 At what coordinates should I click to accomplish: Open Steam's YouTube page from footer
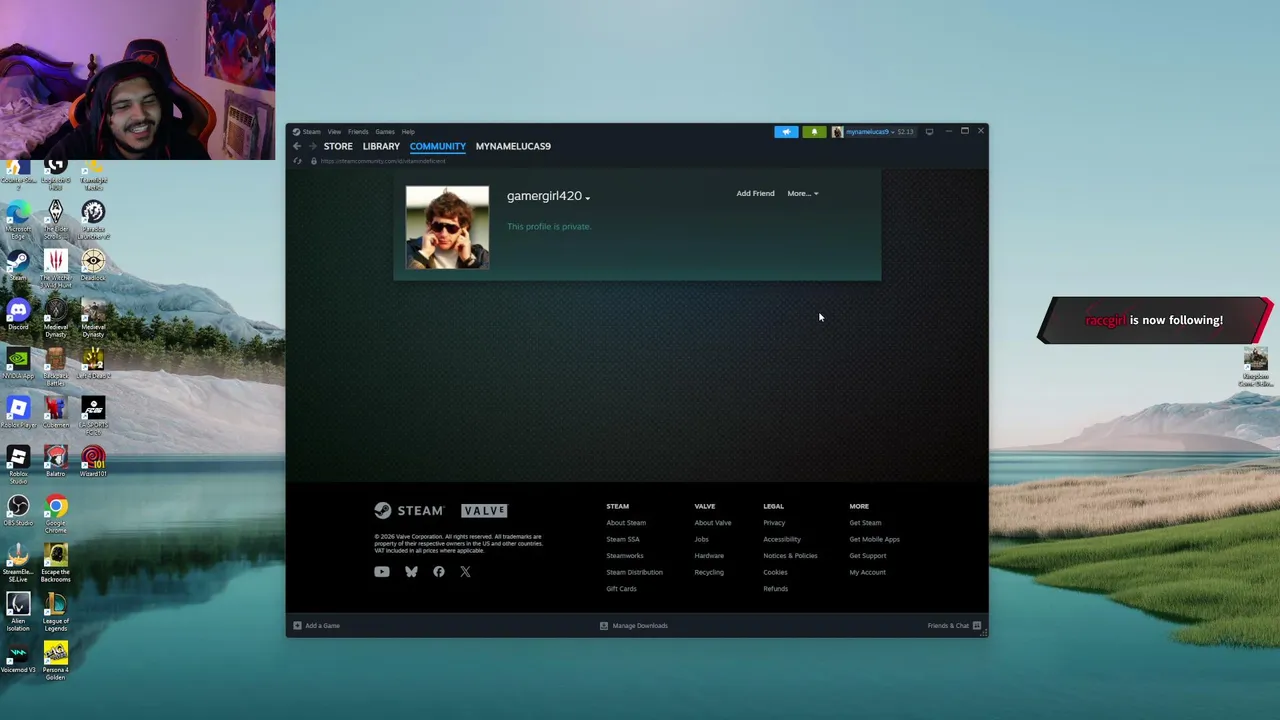click(382, 572)
